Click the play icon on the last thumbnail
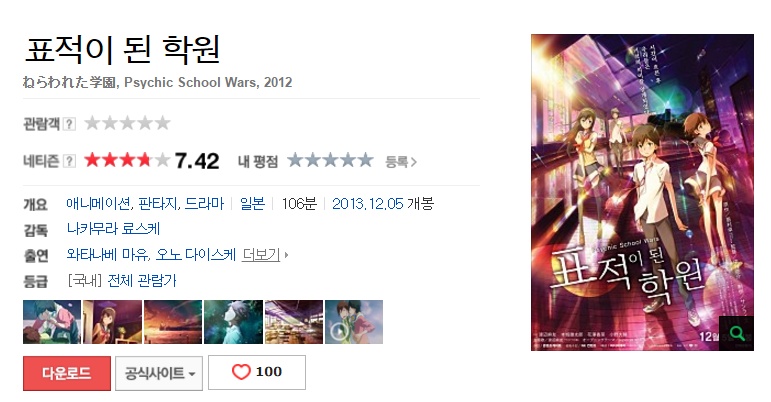The width and height of the screenshot is (771, 402). pyautogui.click(x=338, y=332)
